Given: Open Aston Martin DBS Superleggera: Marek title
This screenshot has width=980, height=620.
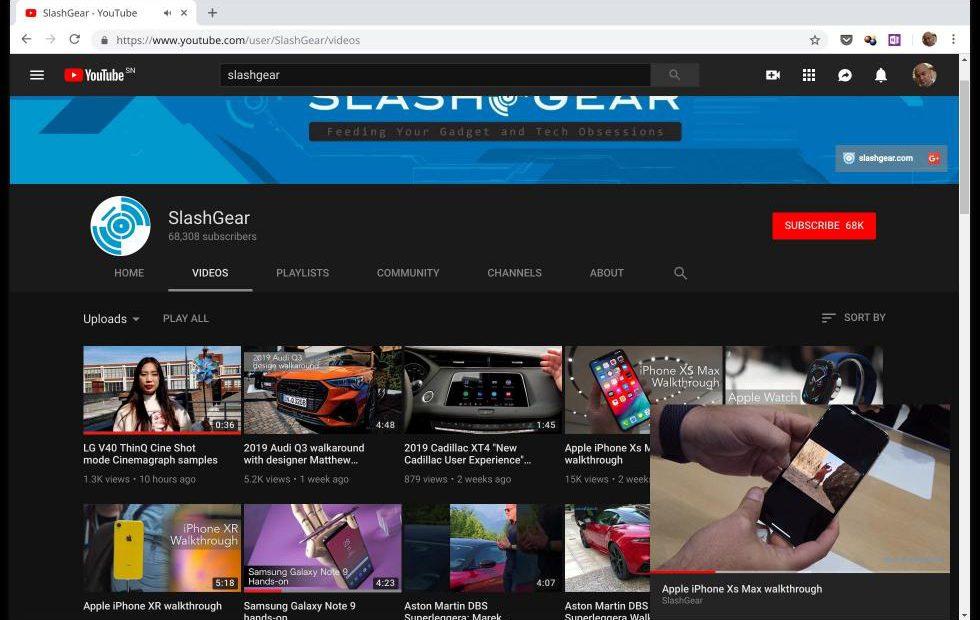Looking at the screenshot, I should point(452,611).
